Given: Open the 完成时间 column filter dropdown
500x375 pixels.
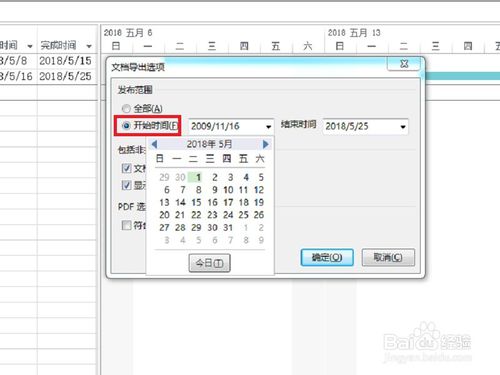Looking at the screenshot, I should tap(89, 46).
